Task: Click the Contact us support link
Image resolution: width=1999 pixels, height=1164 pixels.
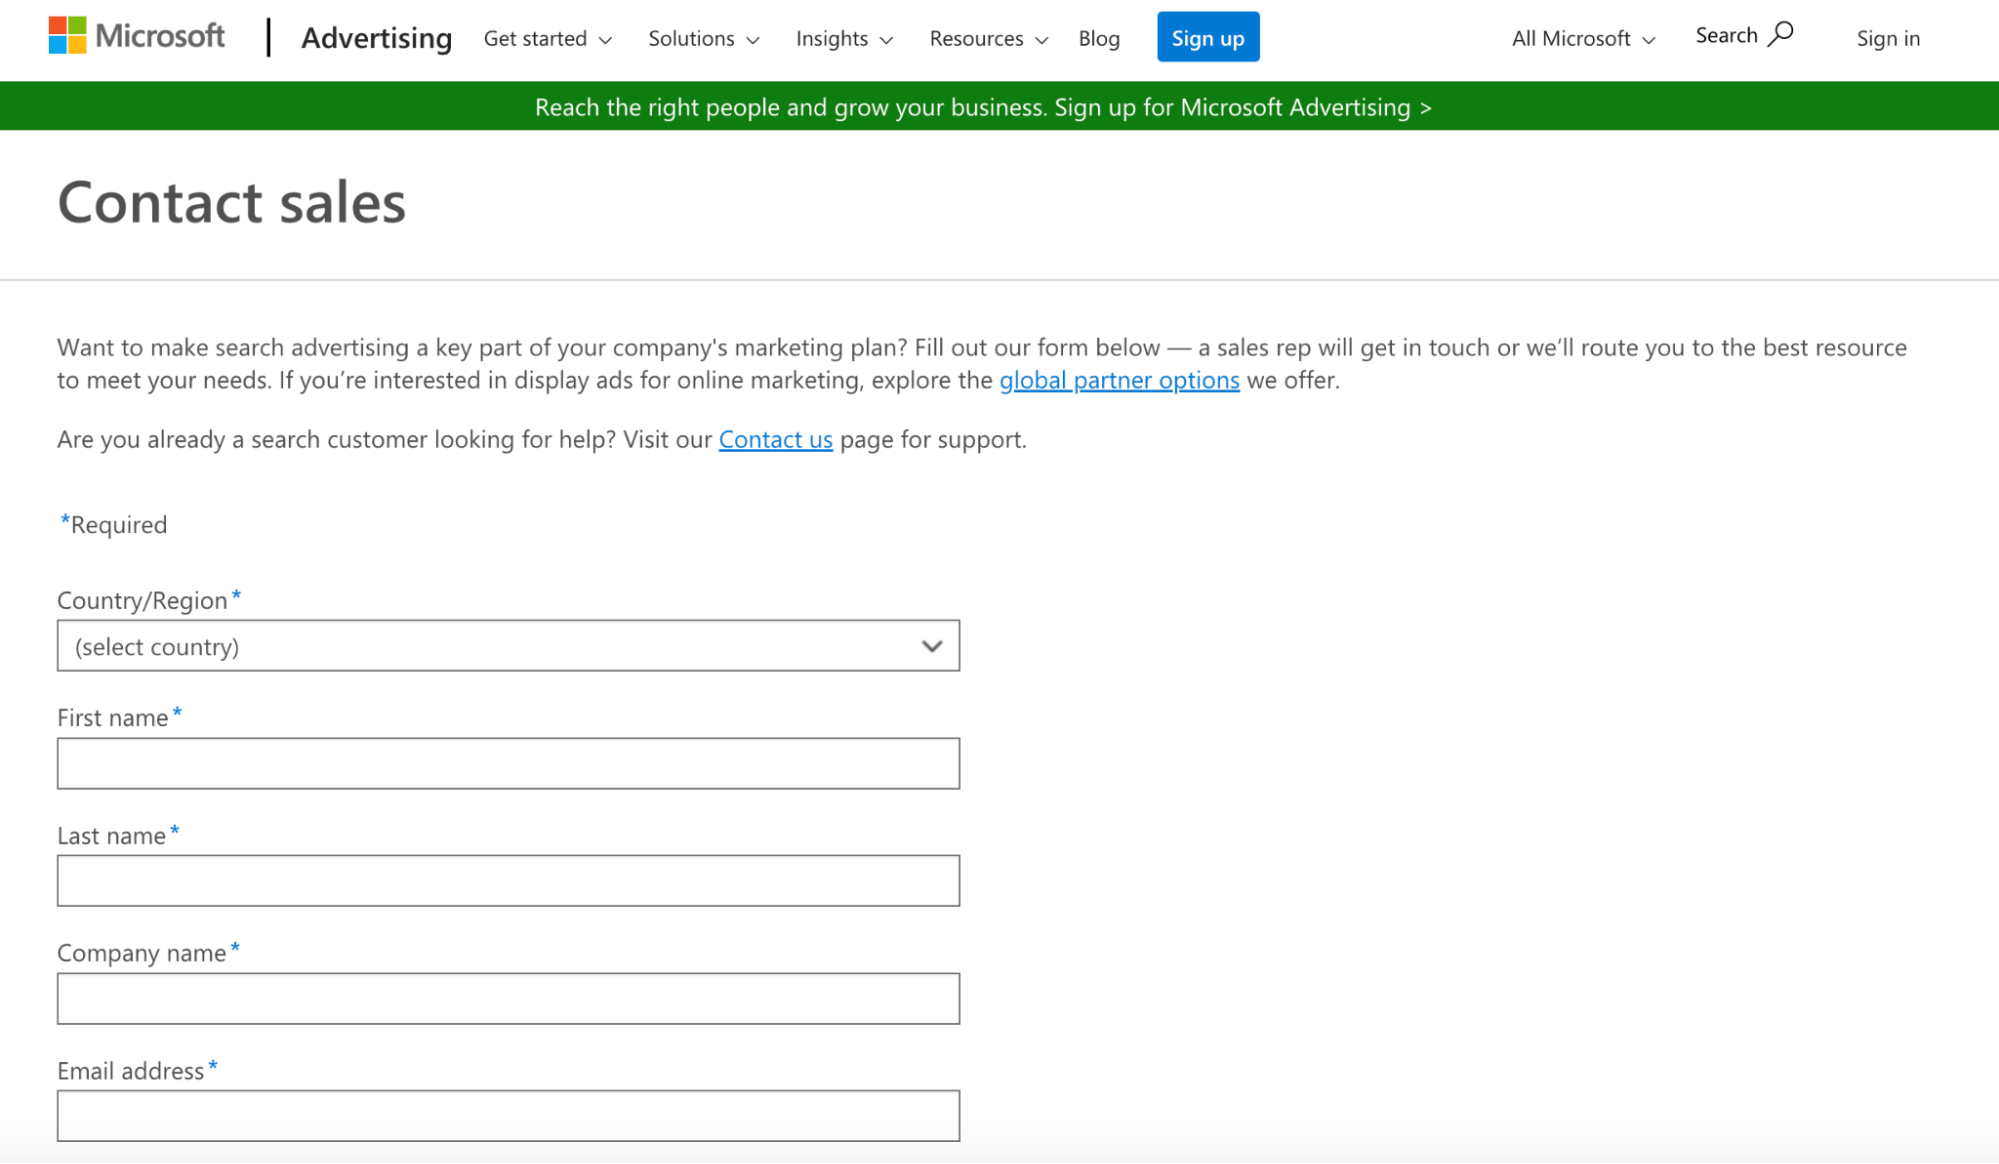Action: point(774,439)
